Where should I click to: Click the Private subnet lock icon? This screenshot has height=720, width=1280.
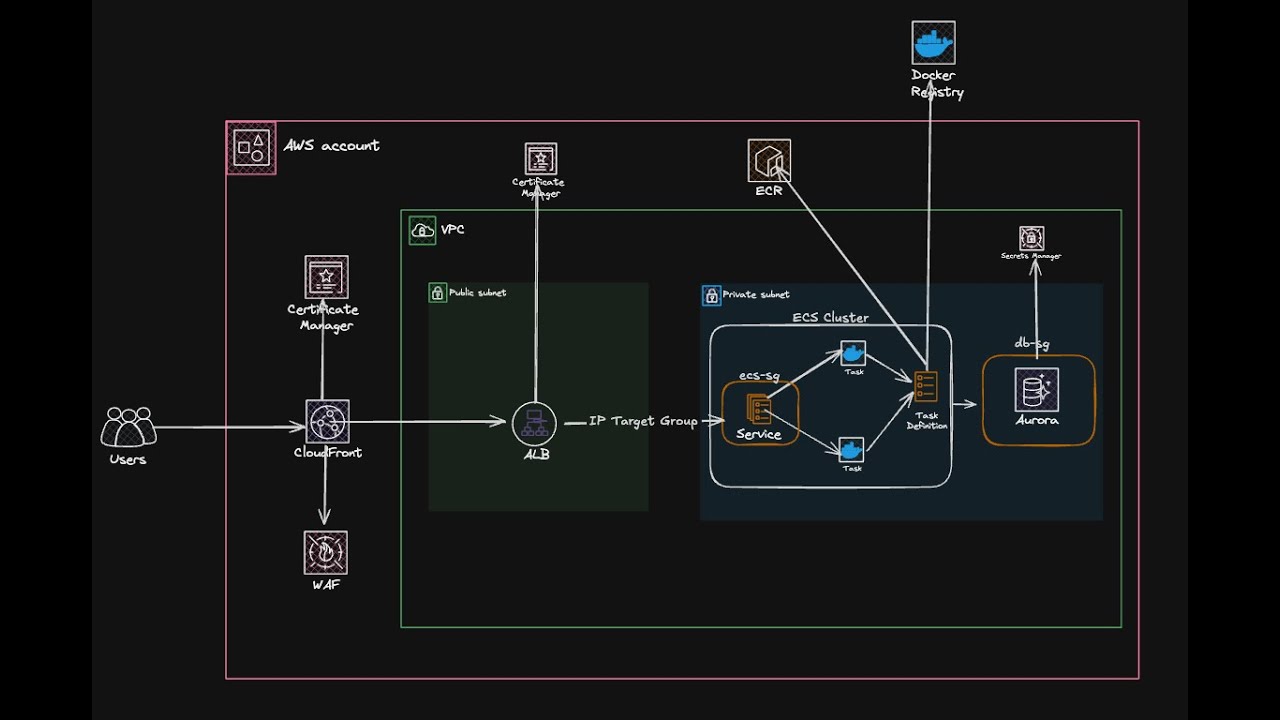coord(711,295)
